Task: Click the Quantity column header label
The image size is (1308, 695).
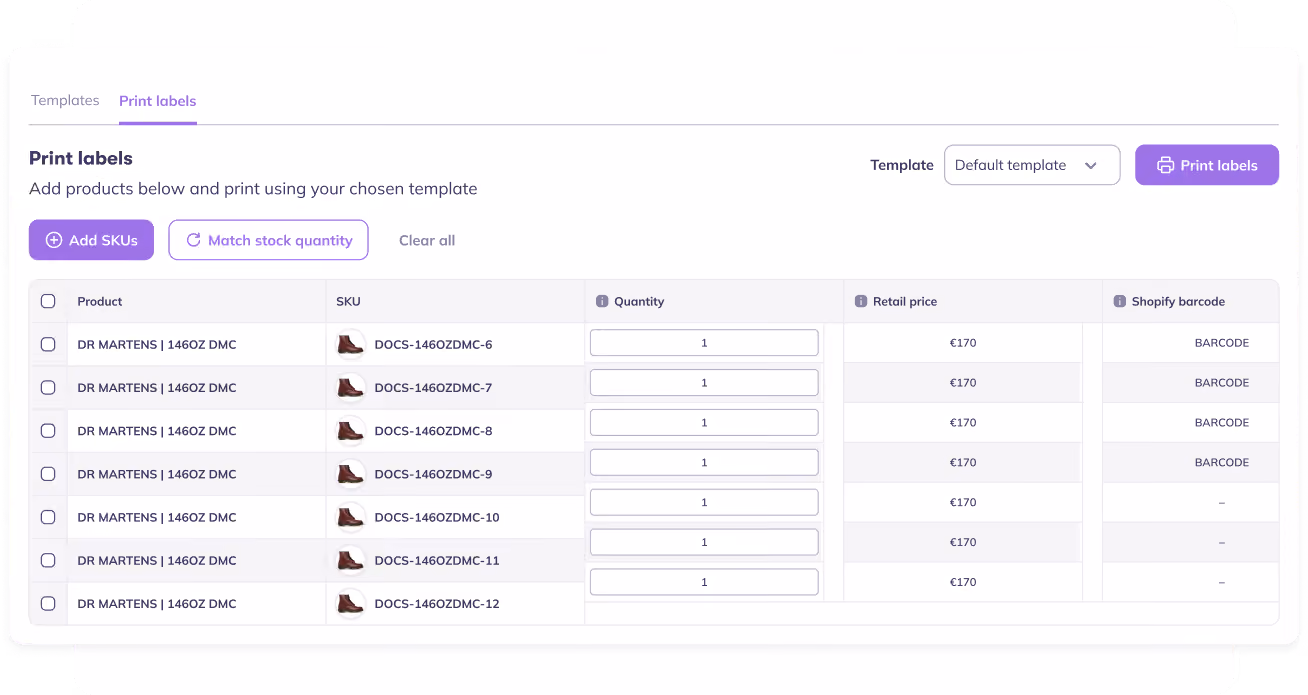Action: point(639,301)
